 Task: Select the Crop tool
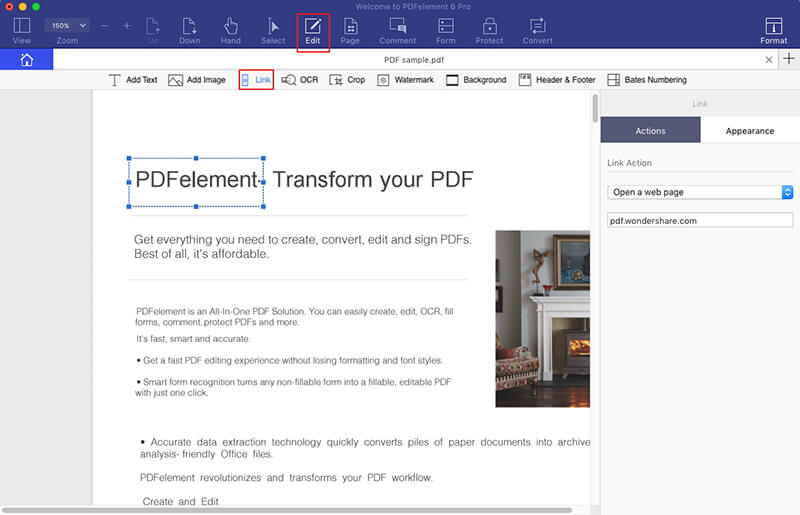347,80
